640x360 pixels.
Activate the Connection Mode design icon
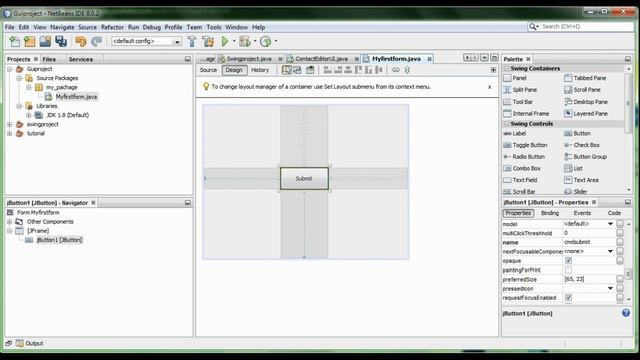click(x=297, y=70)
